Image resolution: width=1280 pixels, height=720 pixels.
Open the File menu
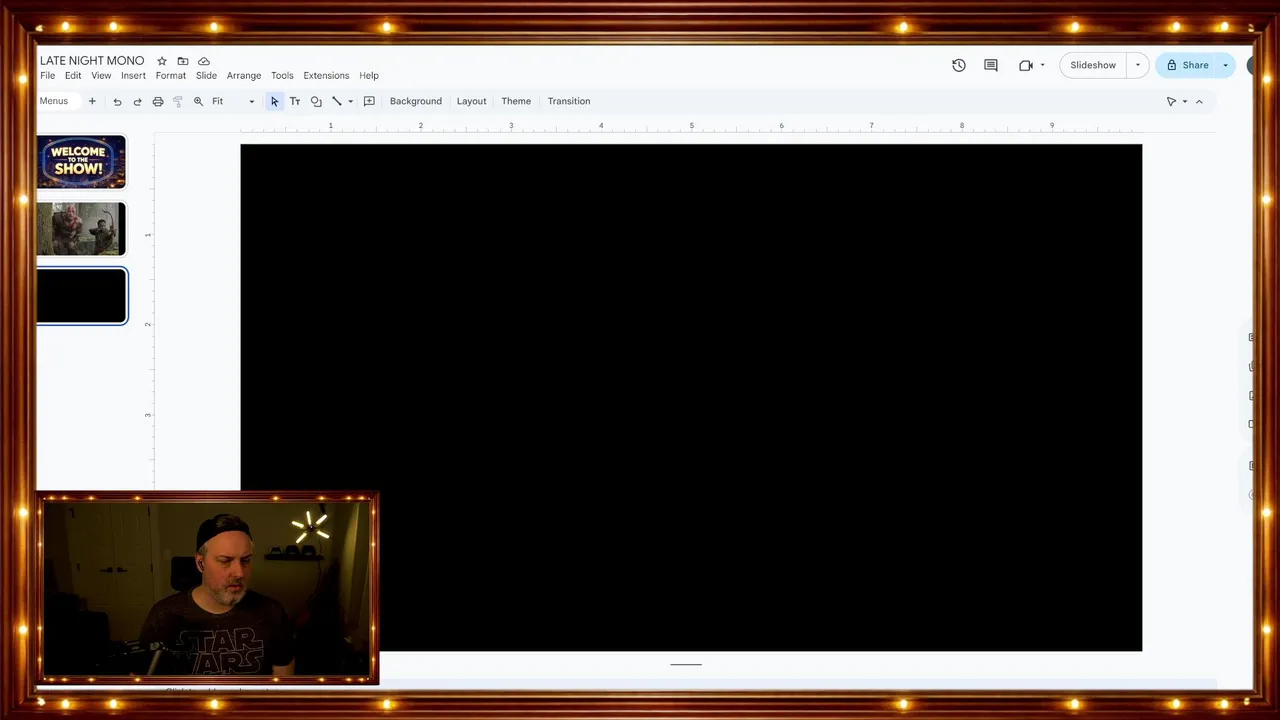(47, 76)
